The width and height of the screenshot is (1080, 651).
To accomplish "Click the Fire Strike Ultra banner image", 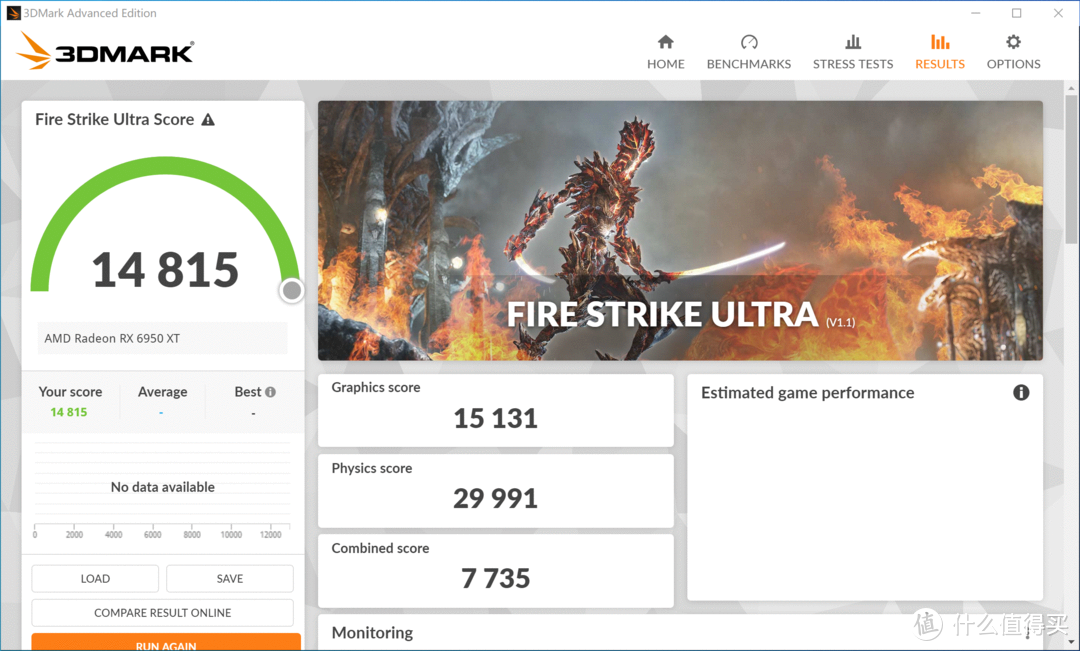I will [680, 230].
